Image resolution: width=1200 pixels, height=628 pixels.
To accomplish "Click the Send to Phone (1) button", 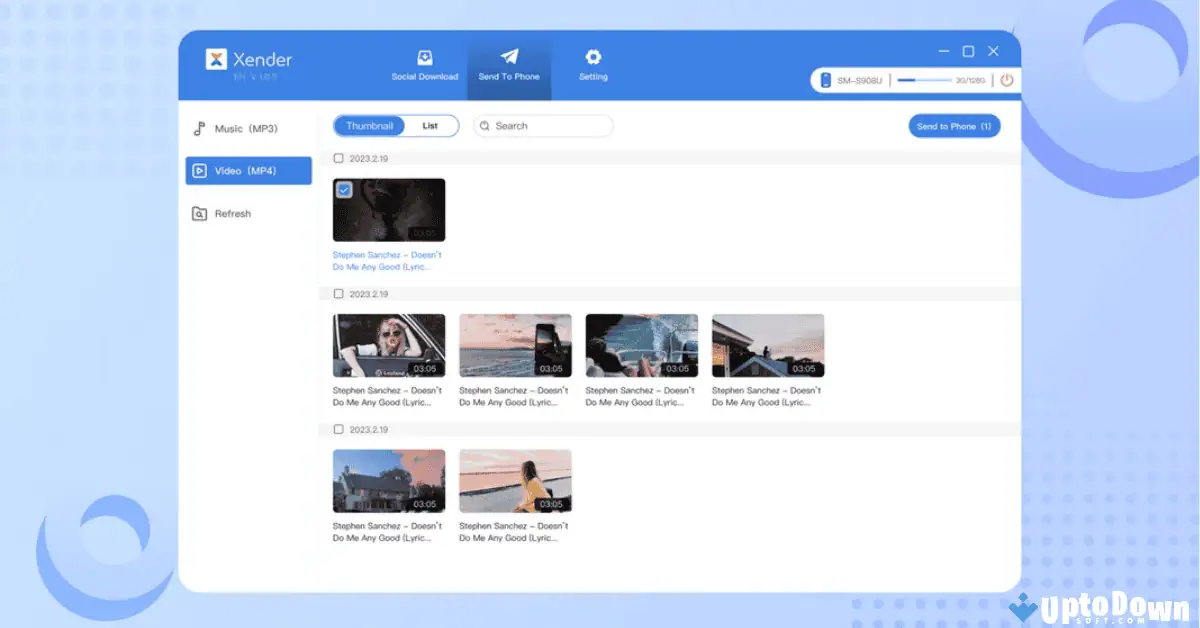I will pyautogui.click(x=954, y=126).
